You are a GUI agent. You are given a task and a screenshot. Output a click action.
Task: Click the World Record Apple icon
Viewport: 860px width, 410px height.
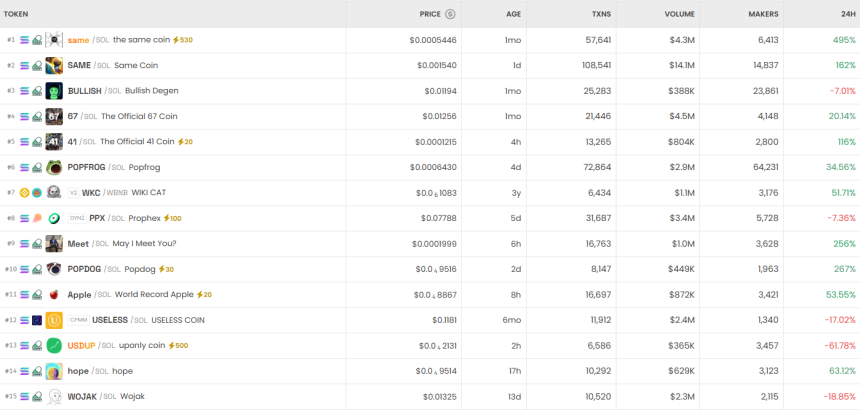(54, 295)
